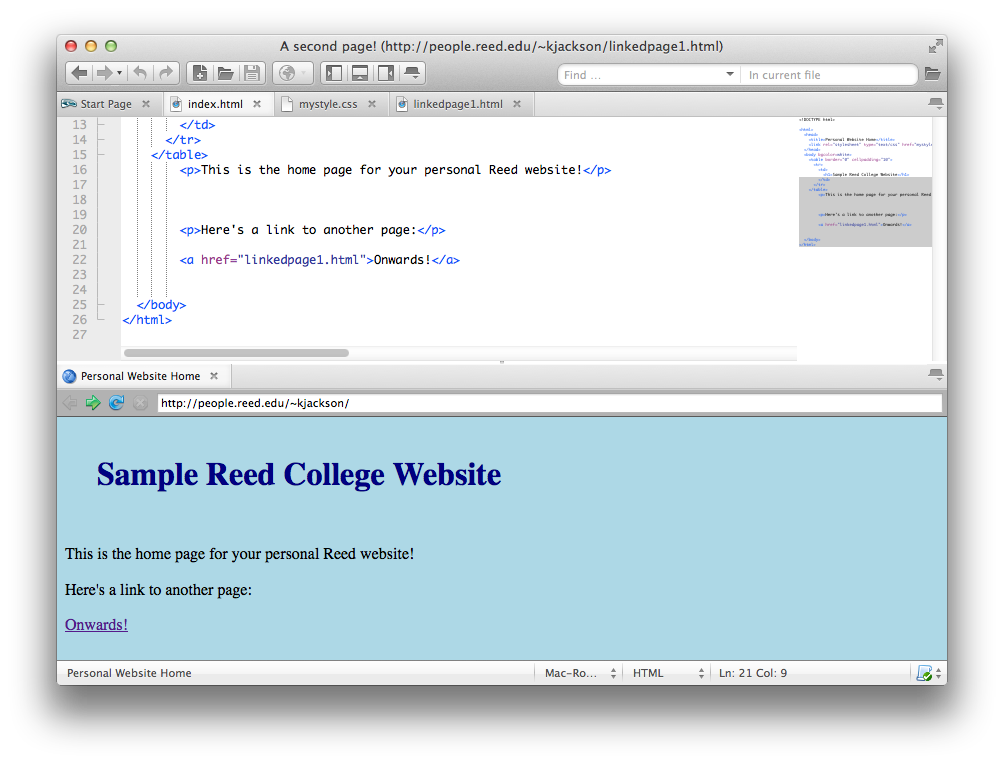Click the browser preview globe icon

(x=286, y=73)
